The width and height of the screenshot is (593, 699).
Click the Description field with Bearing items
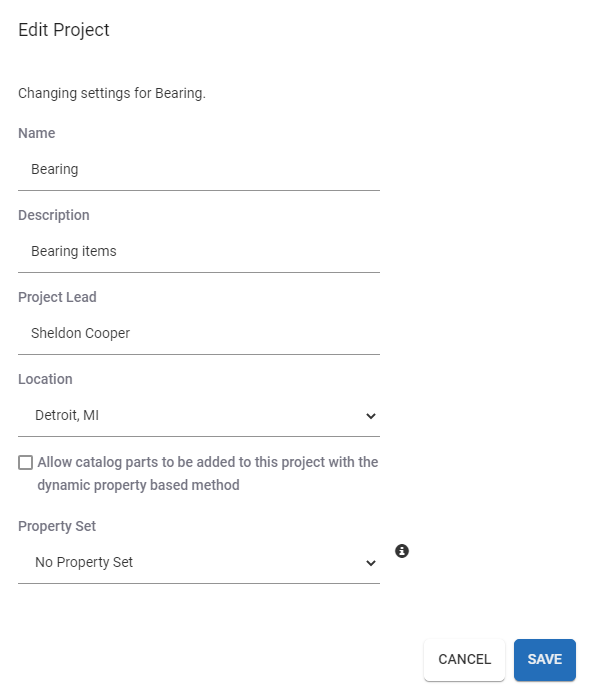[199, 251]
